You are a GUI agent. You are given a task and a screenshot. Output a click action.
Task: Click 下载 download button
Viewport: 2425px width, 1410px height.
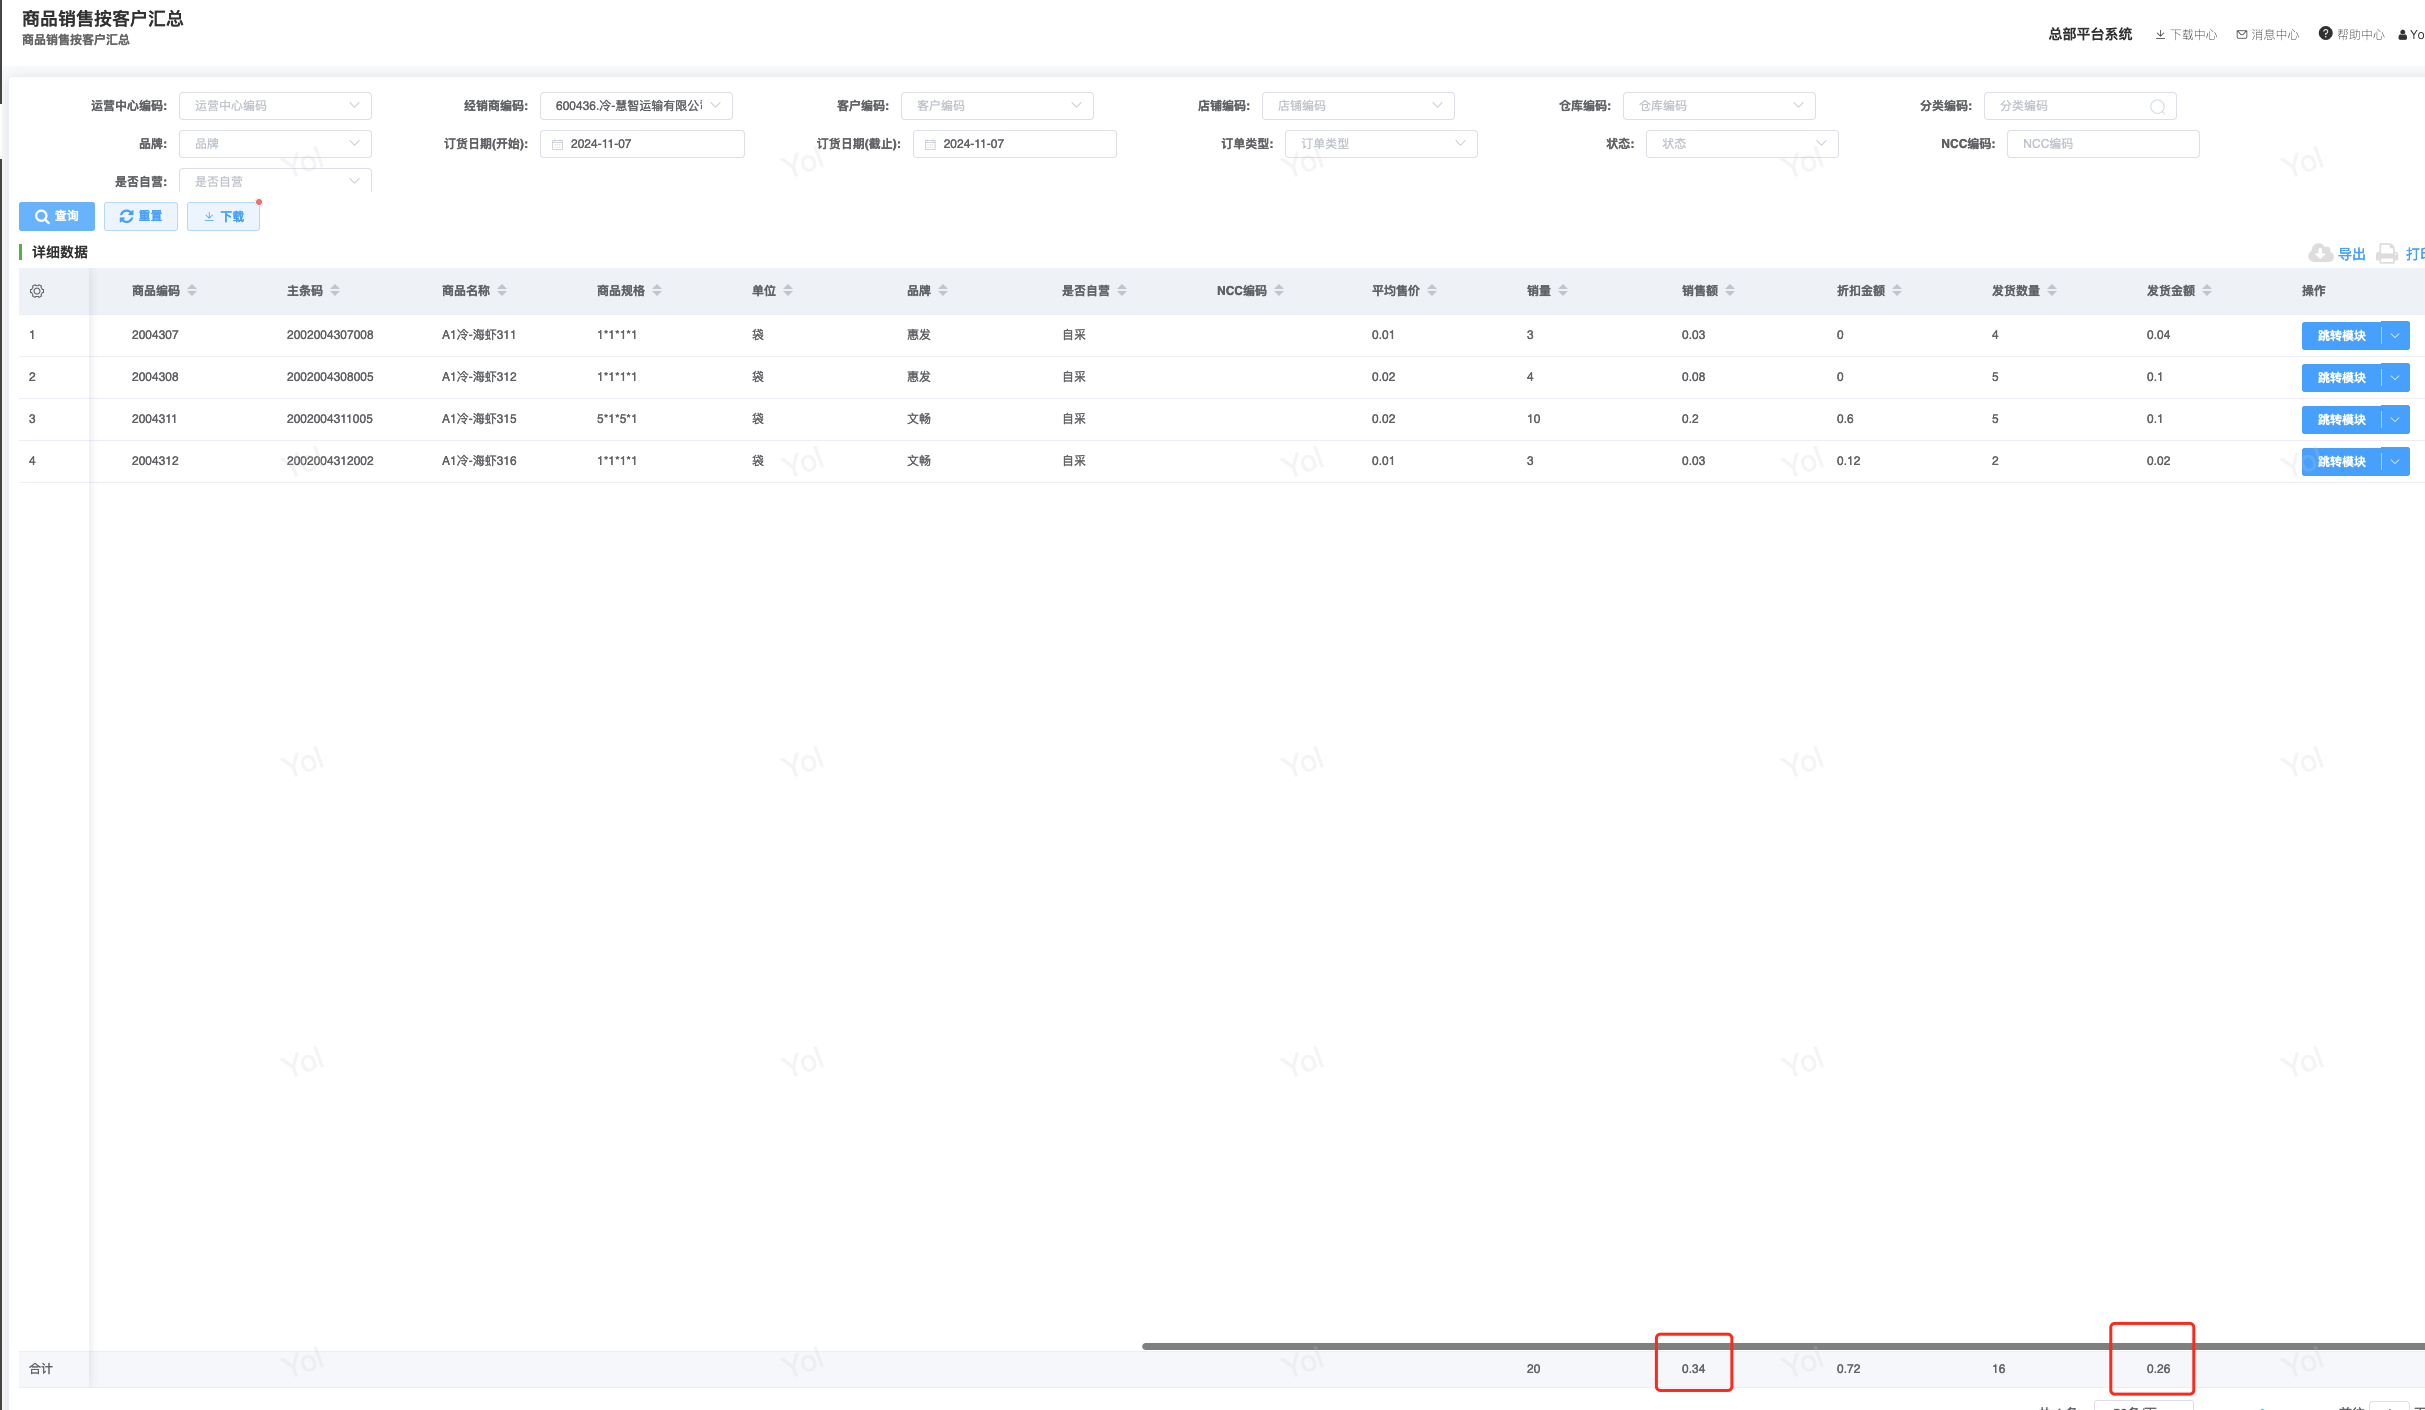pyautogui.click(x=223, y=216)
